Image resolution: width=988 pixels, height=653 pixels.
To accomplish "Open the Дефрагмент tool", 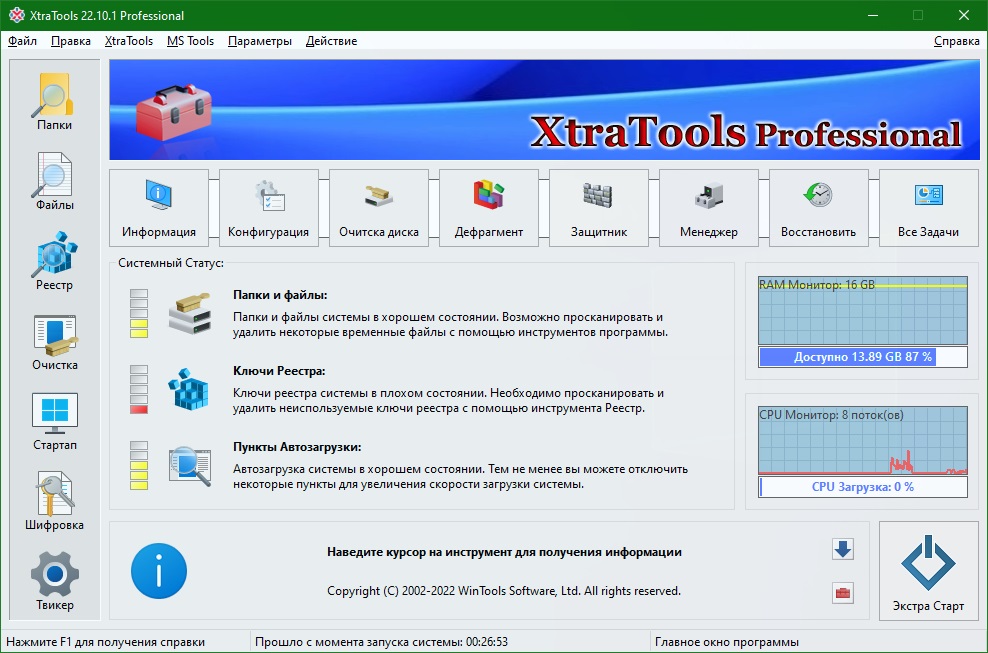I will click(488, 207).
